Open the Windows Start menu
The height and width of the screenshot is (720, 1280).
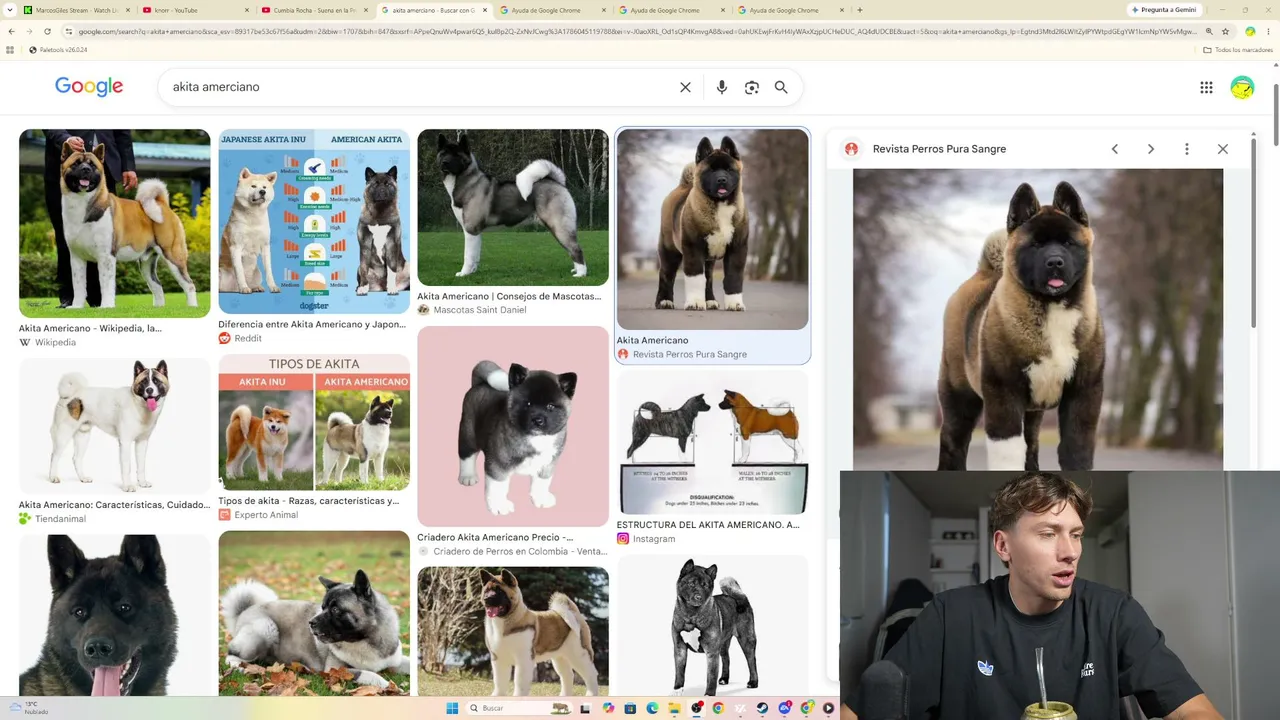click(452, 708)
